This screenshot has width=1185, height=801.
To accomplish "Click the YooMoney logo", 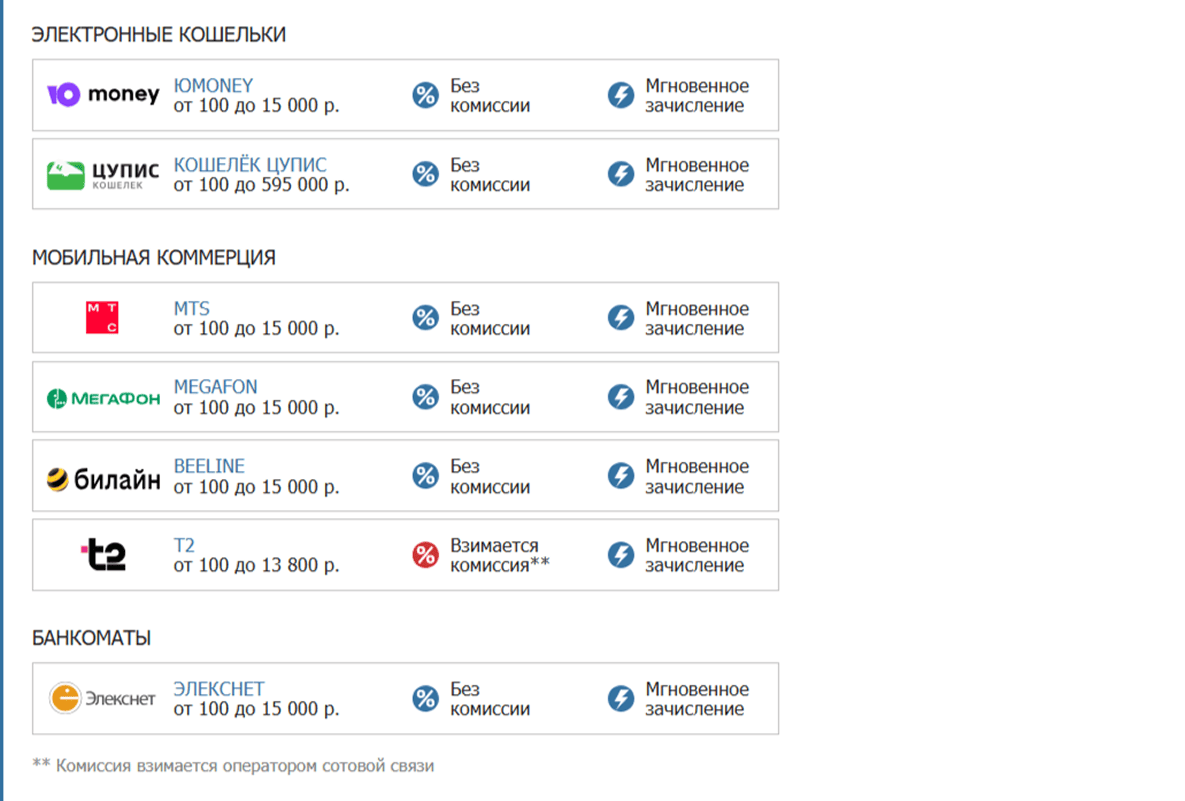I will pos(103,95).
